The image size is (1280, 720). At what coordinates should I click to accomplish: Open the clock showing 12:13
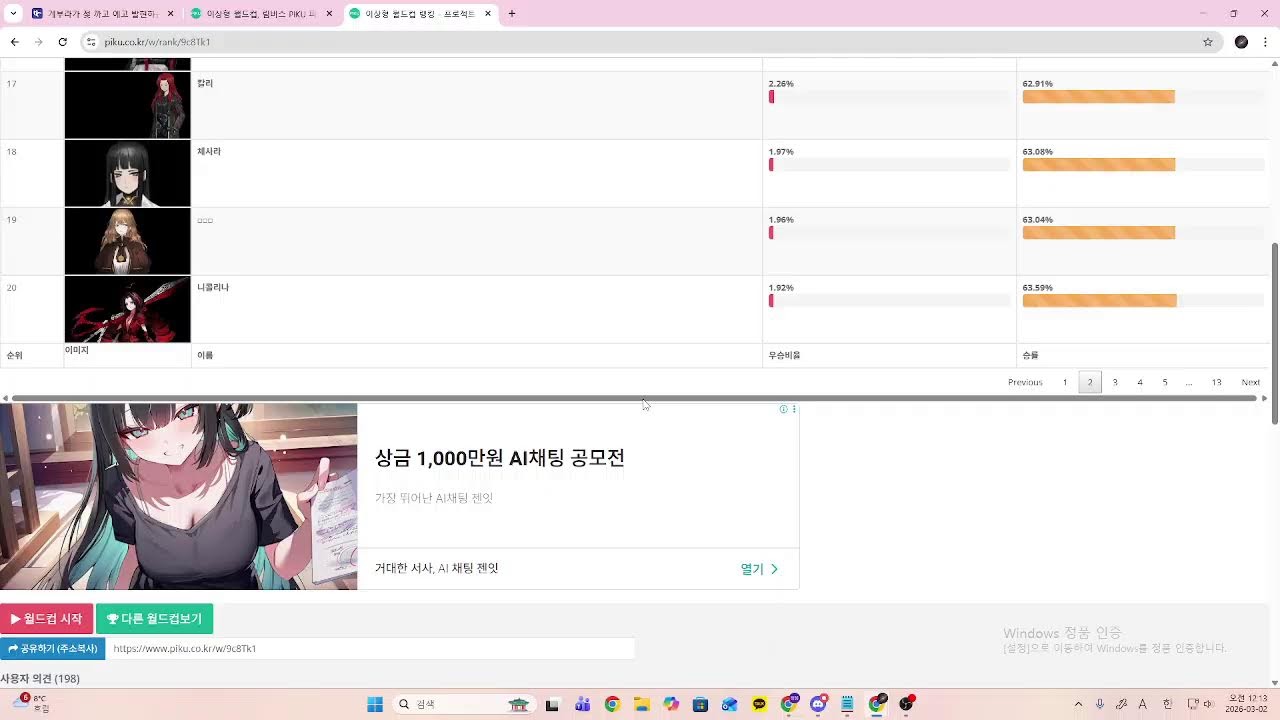(x=1248, y=703)
